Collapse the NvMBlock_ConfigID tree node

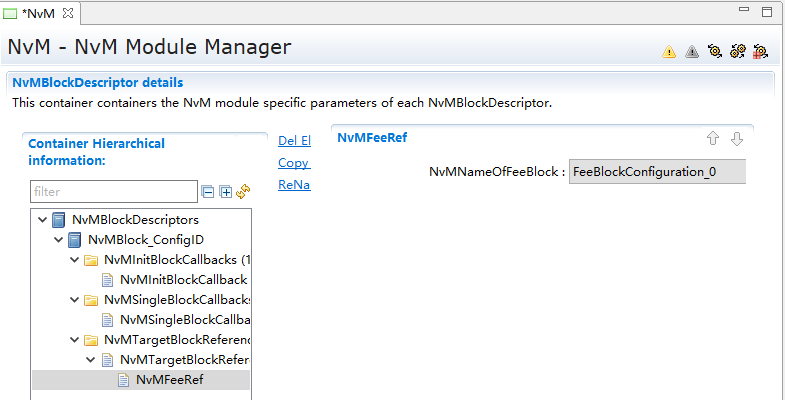[59, 240]
